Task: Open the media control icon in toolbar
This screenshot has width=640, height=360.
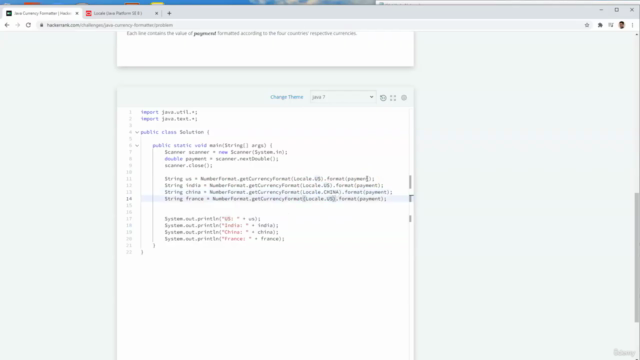Action: pos(611,25)
